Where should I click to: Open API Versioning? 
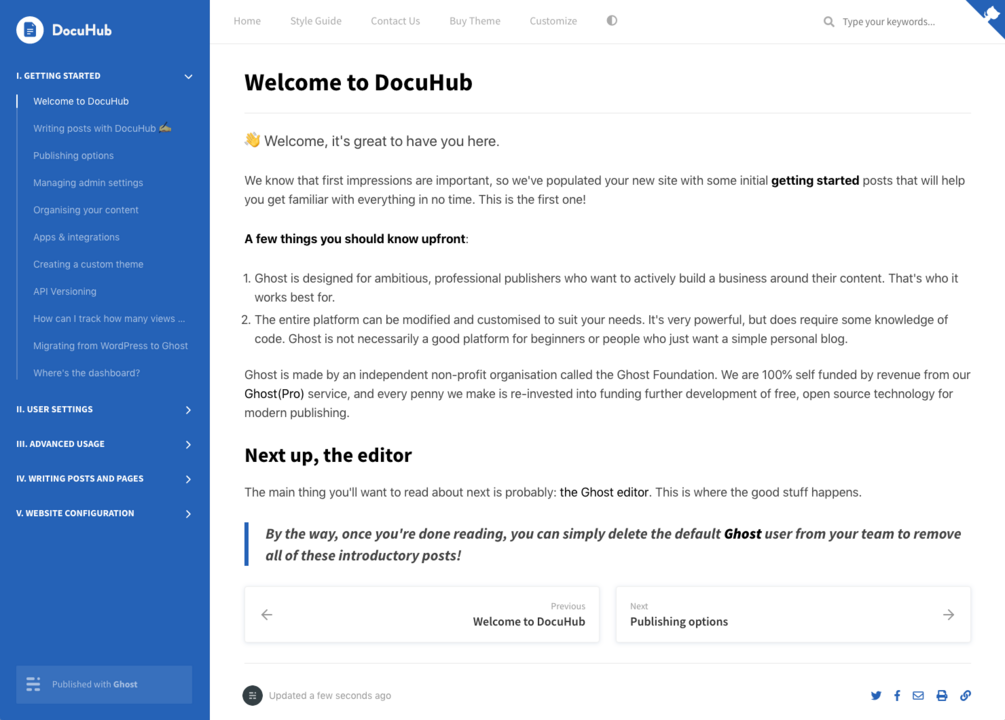65,291
